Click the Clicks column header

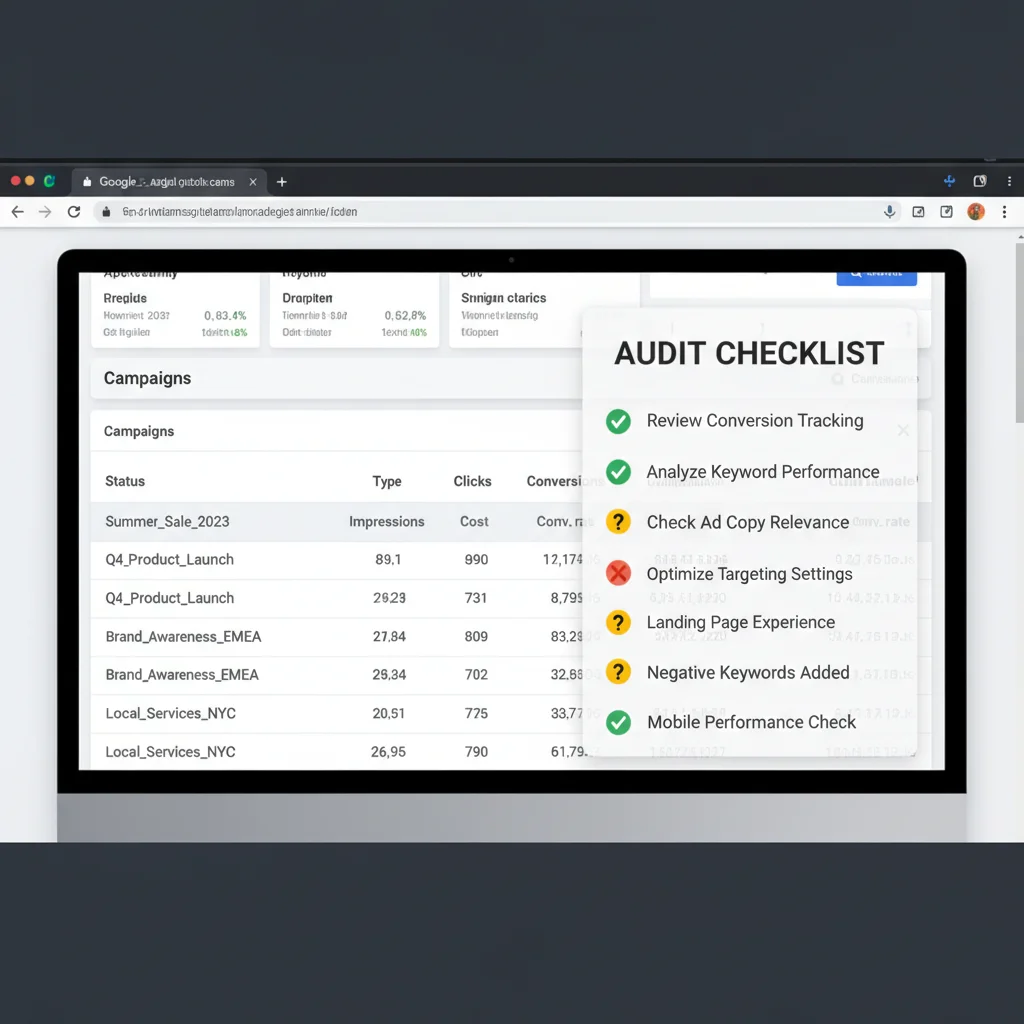coord(472,481)
